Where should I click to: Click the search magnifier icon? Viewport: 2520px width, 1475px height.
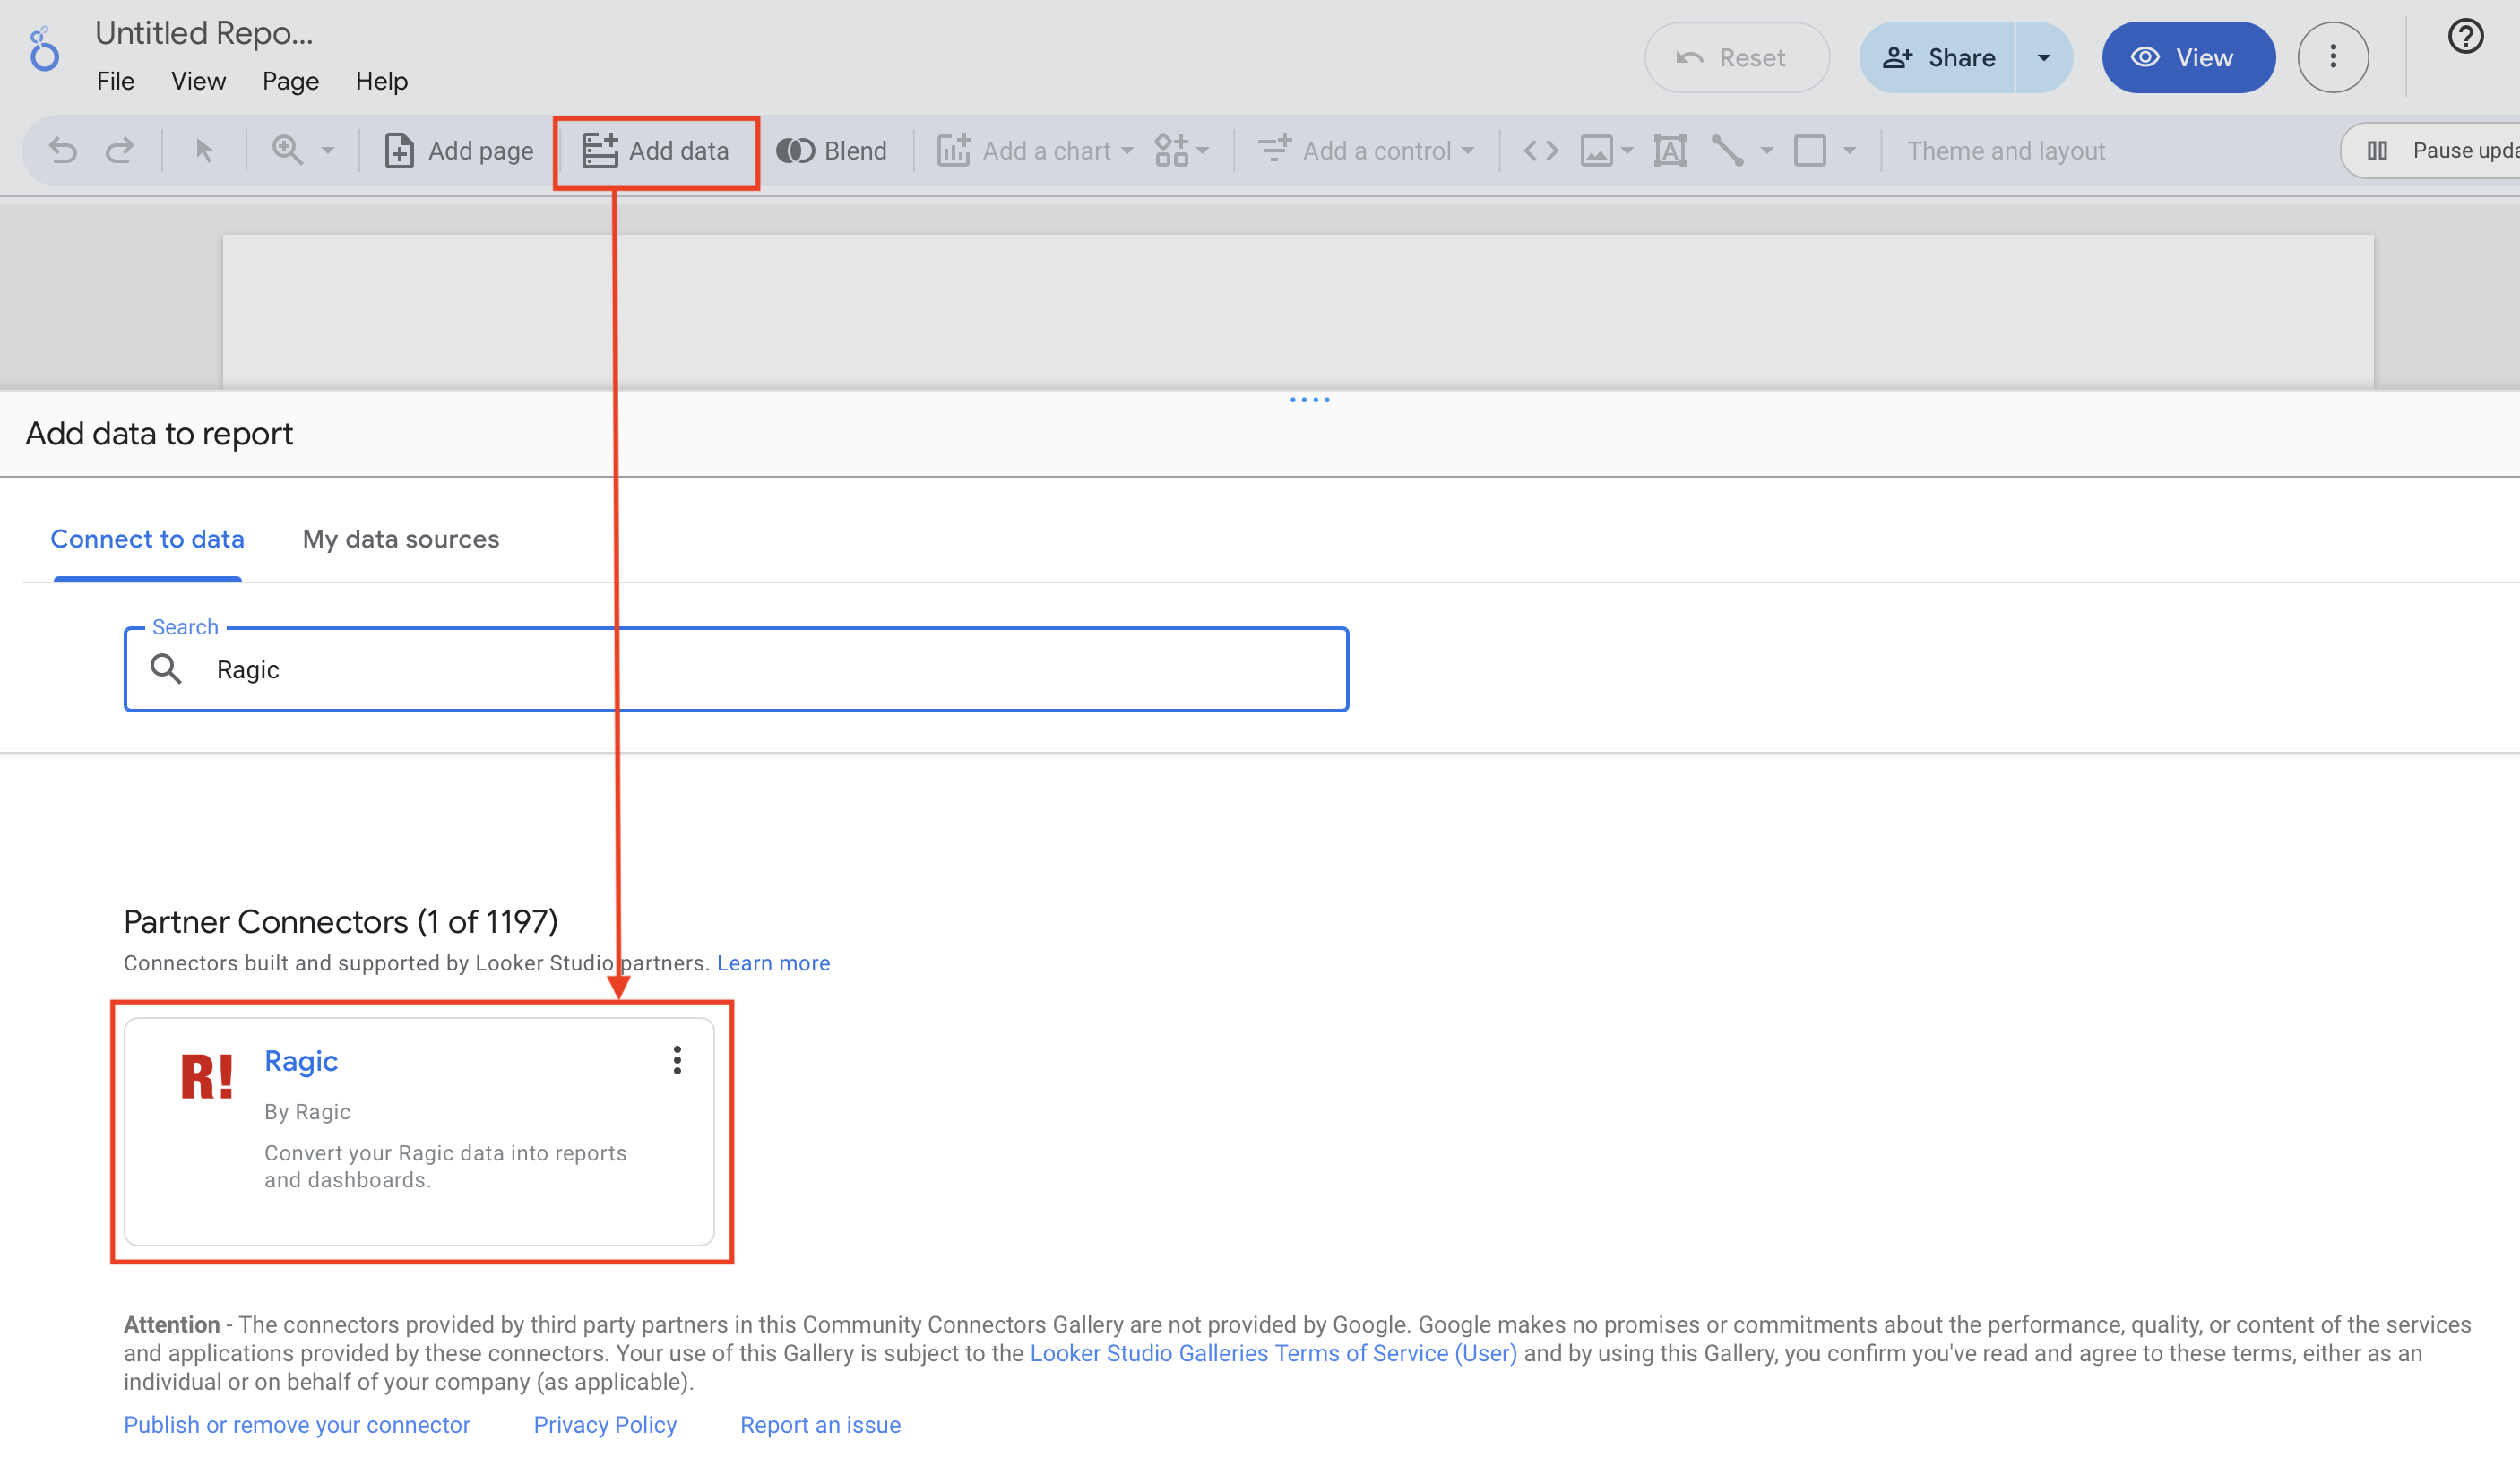coord(166,668)
